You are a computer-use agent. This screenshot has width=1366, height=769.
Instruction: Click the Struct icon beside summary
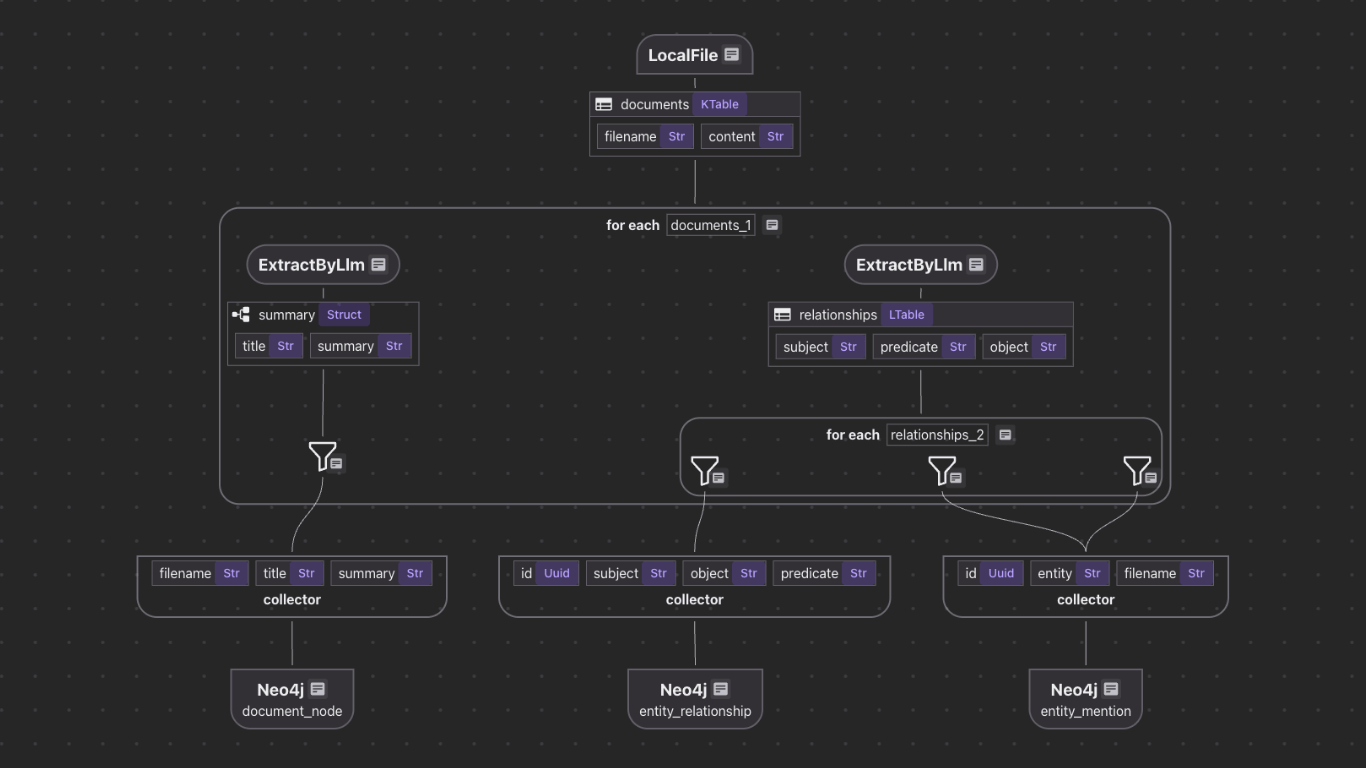tap(344, 314)
